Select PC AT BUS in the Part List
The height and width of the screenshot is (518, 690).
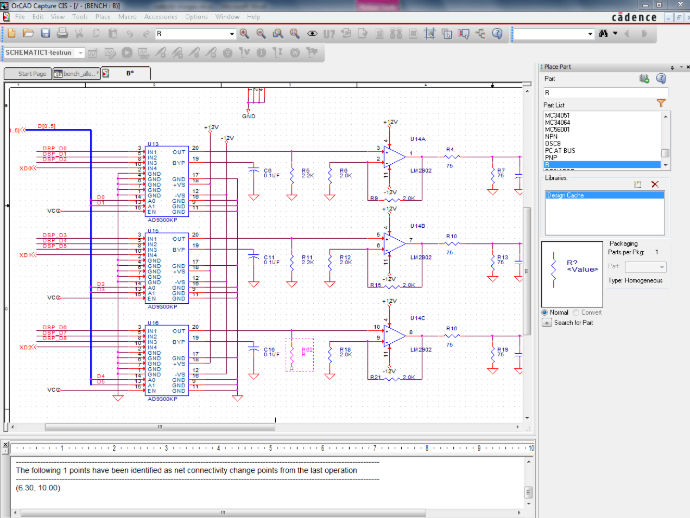[x=602, y=151]
